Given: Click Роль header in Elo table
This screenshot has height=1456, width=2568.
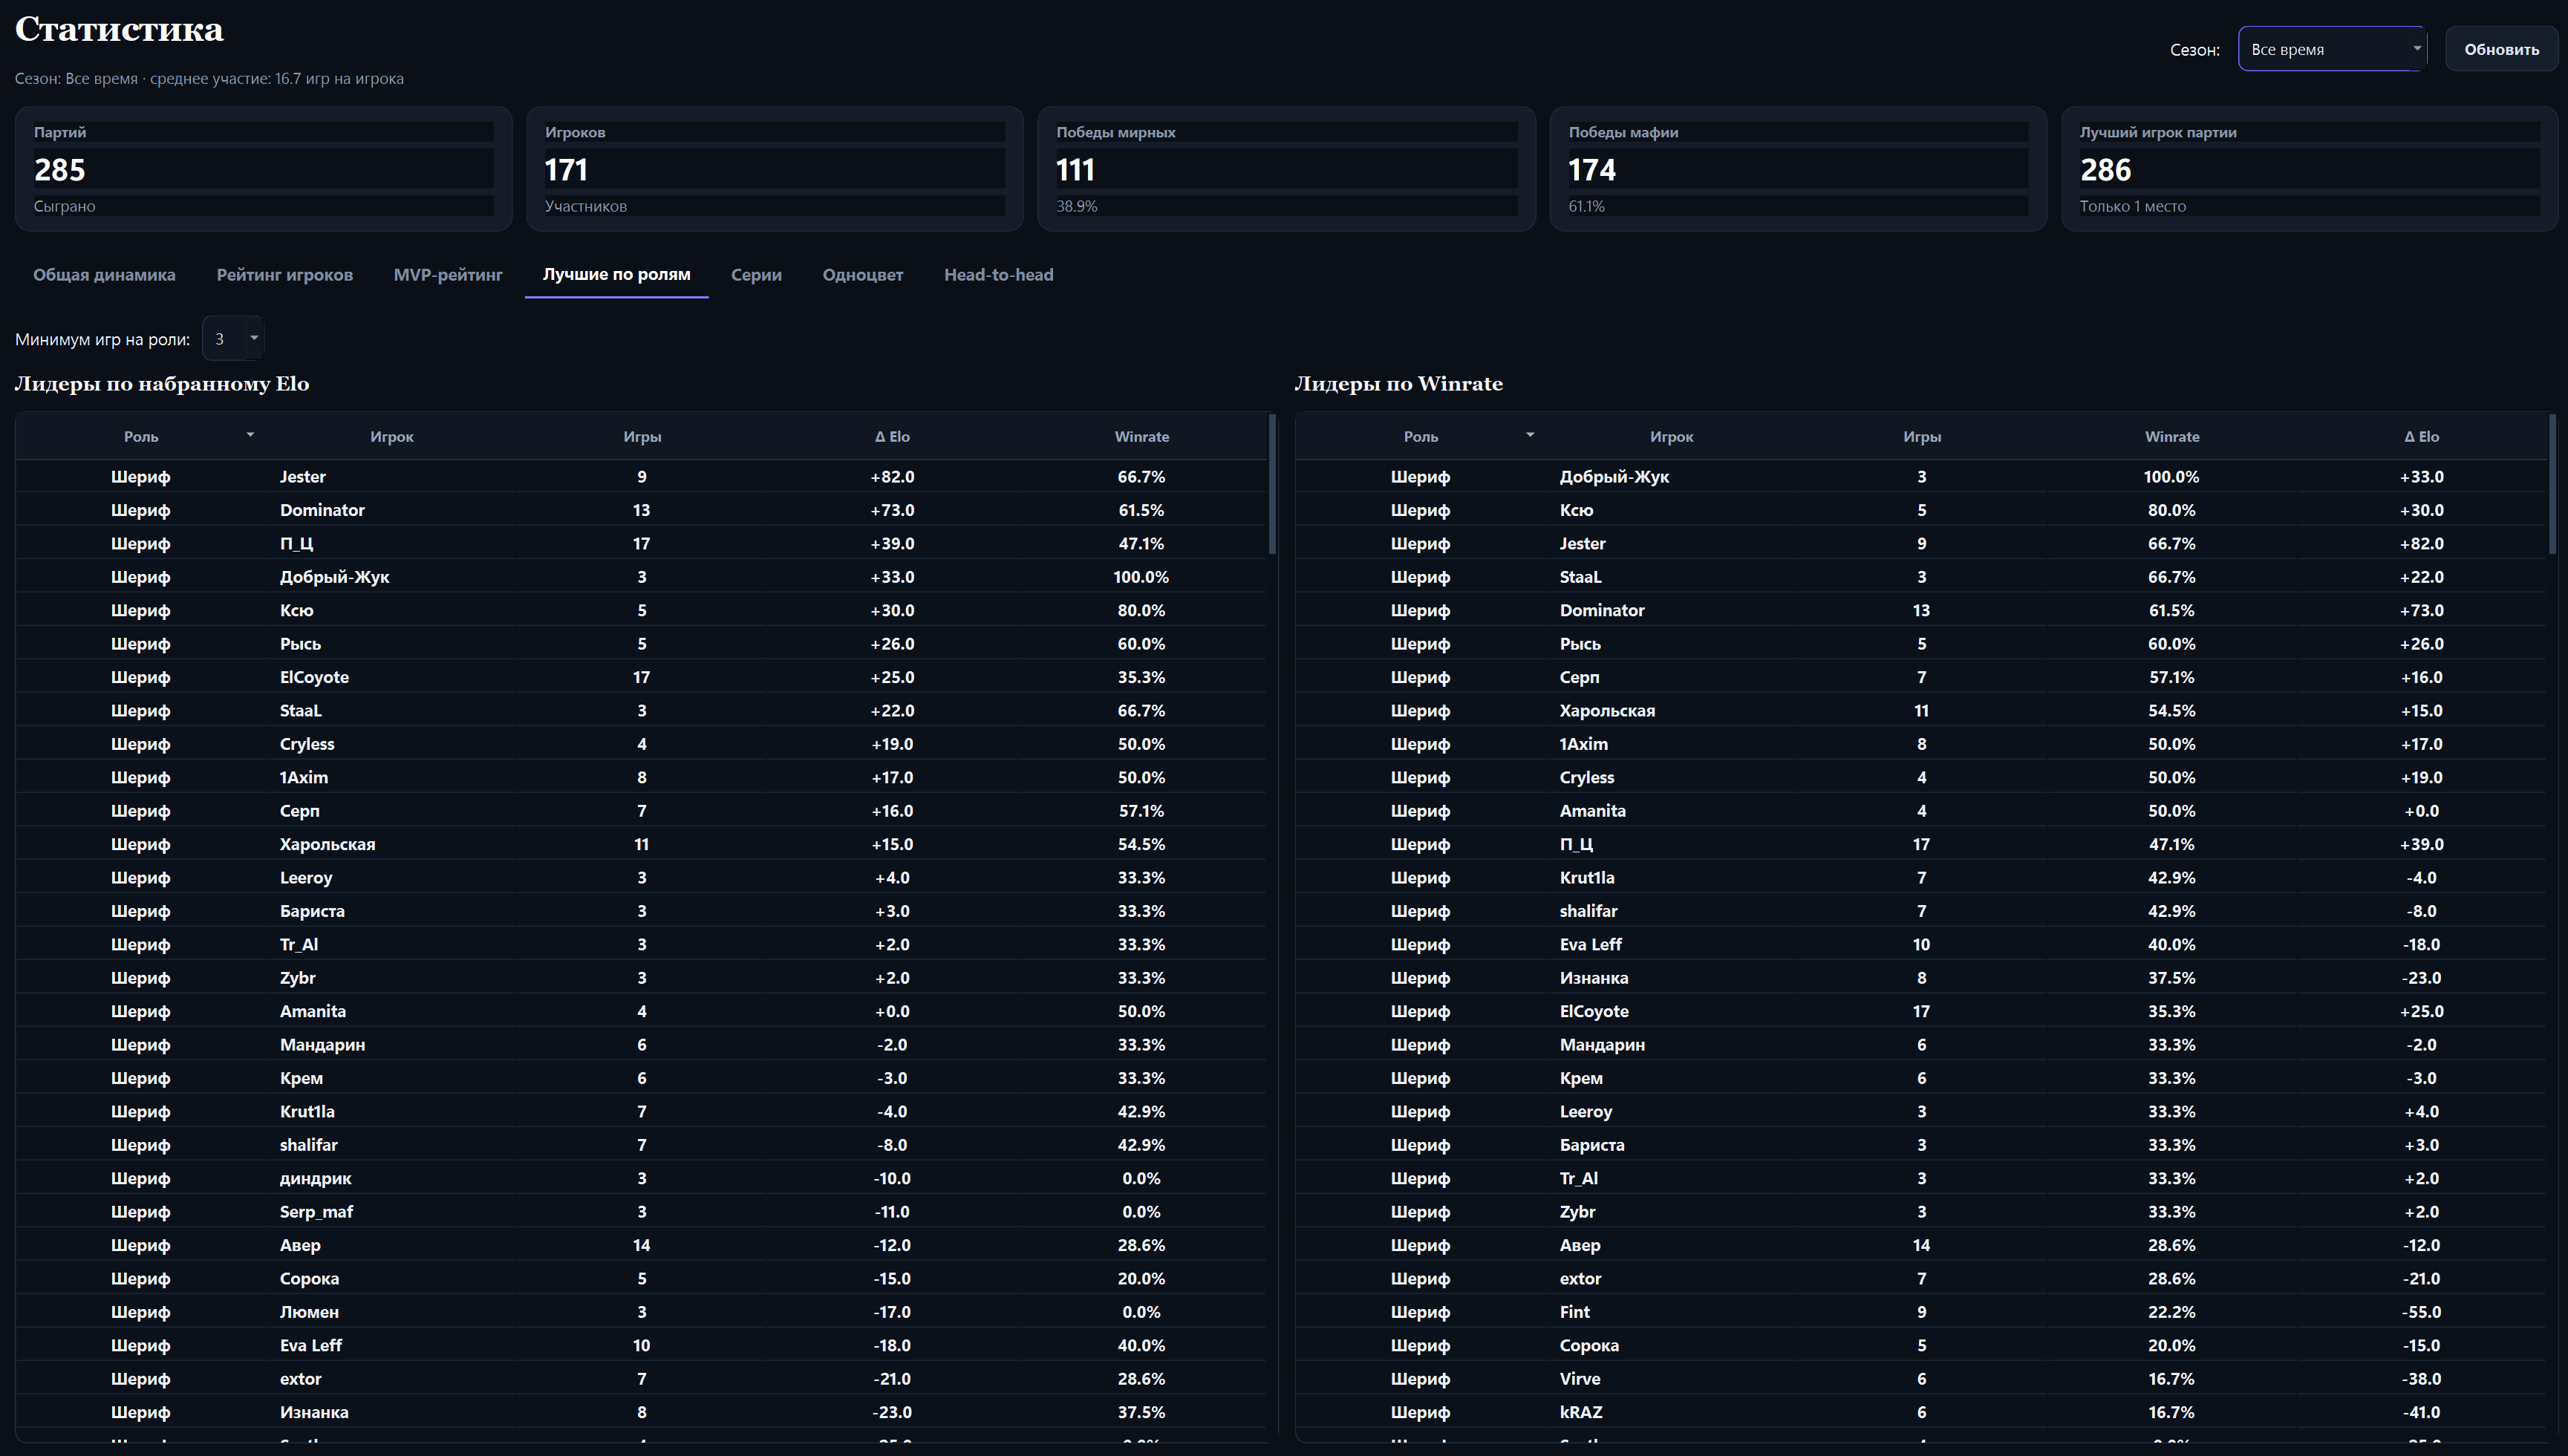Looking at the screenshot, I should click(x=141, y=437).
